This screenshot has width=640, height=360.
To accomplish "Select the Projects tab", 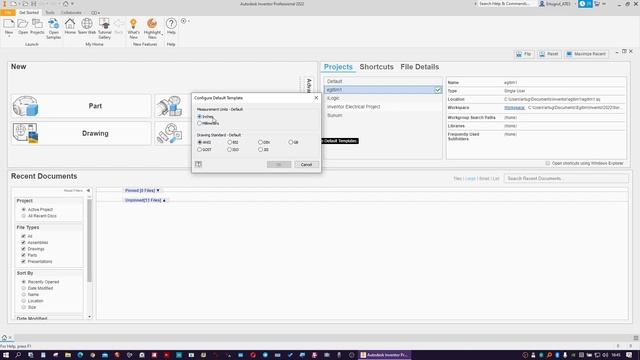I will (x=338, y=67).
